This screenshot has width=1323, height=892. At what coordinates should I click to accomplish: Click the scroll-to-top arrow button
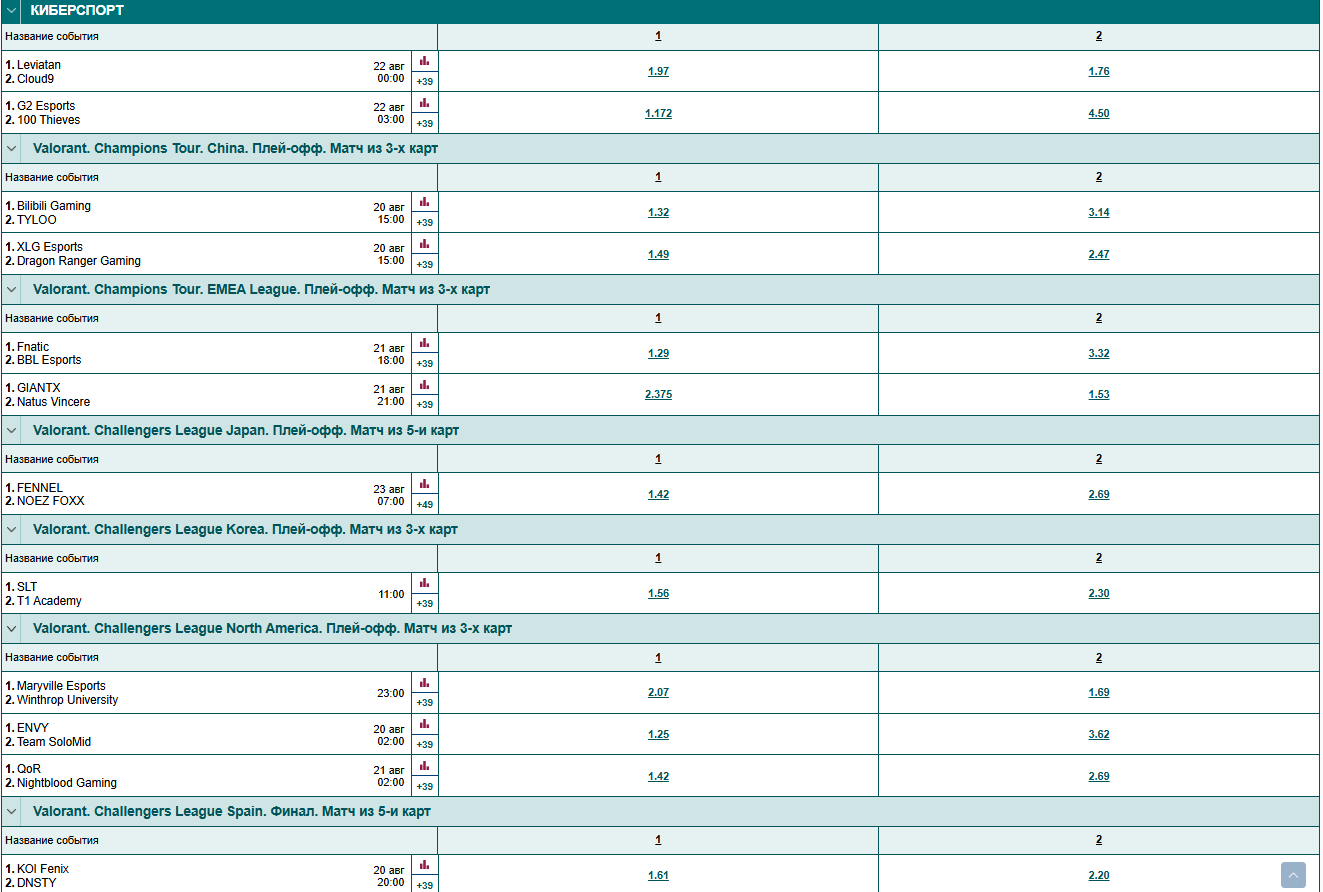point(1294,875)
